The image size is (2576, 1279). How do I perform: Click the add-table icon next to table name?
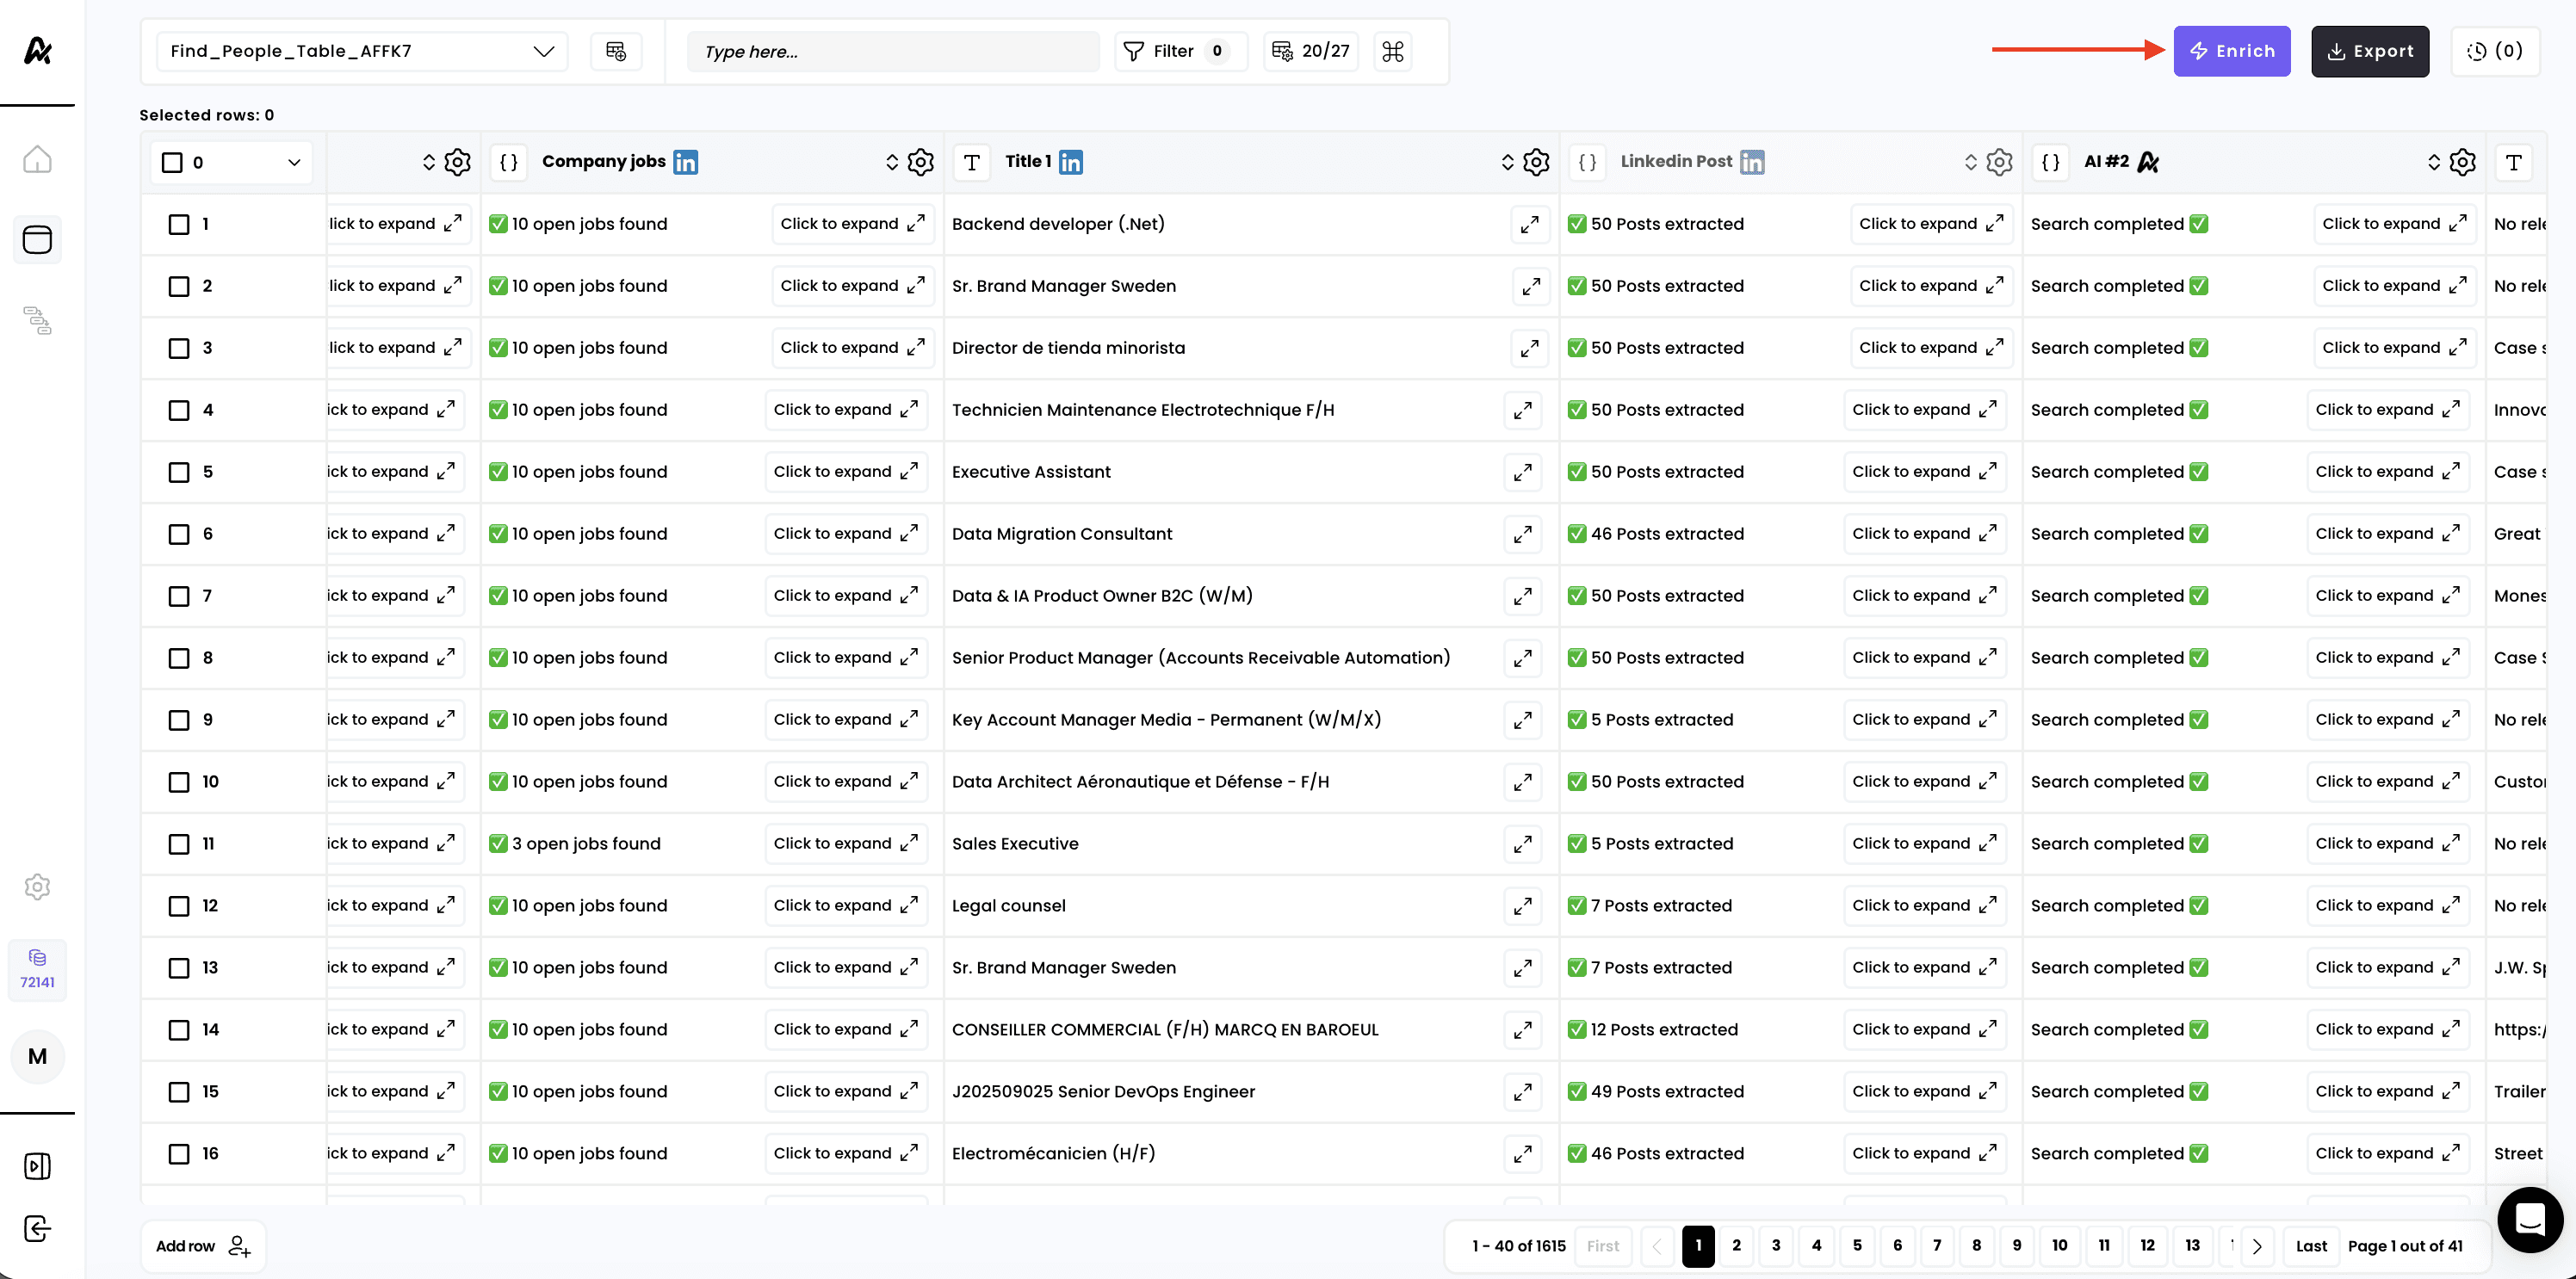[x=616, y=51]
